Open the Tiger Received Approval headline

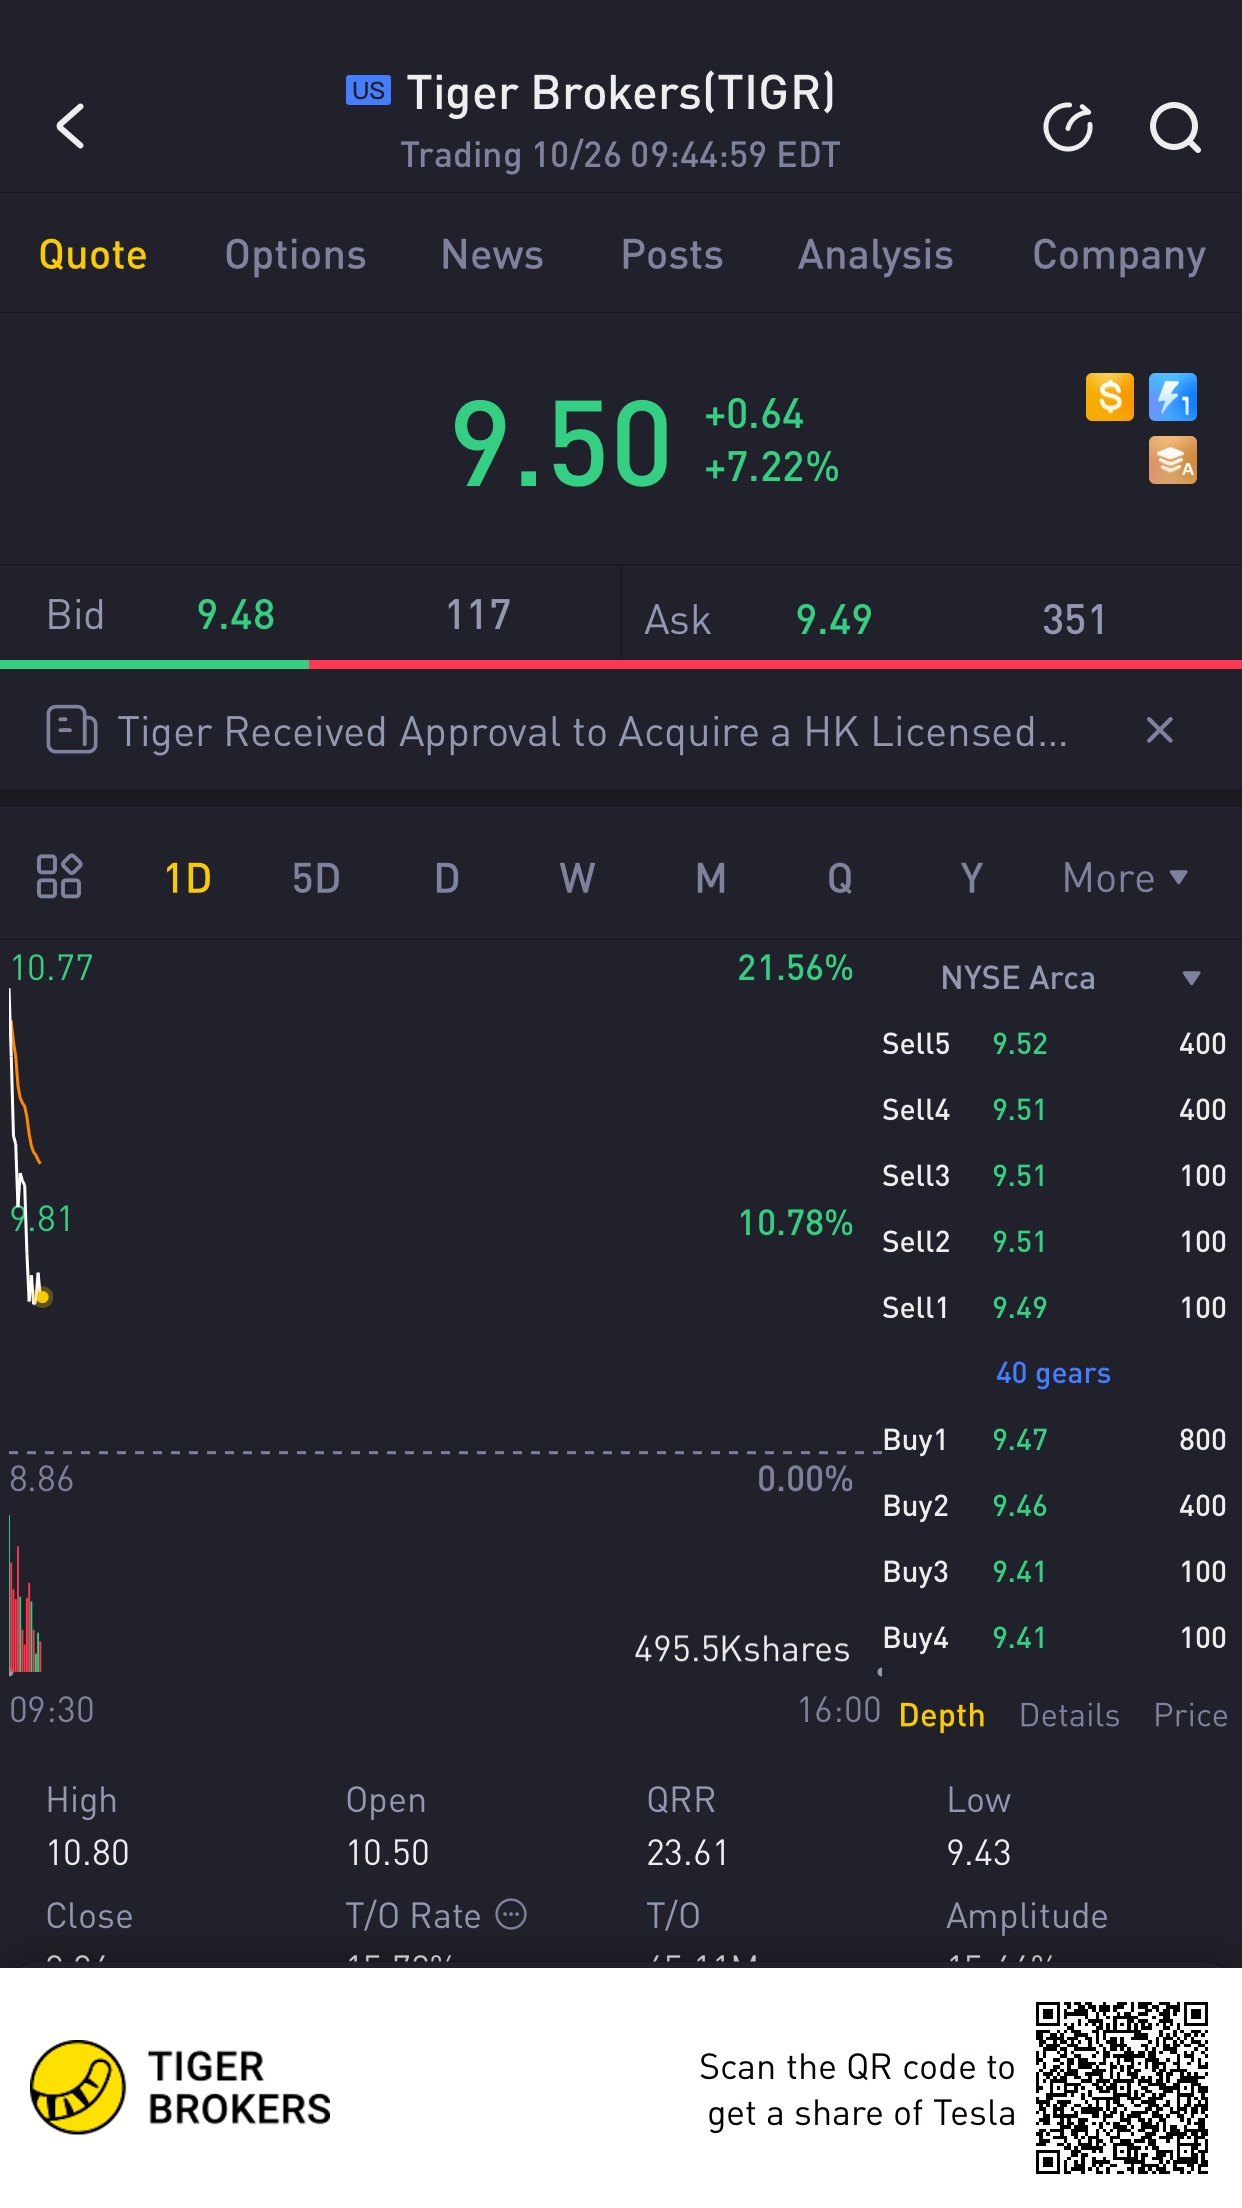click(x=592, y=731)
